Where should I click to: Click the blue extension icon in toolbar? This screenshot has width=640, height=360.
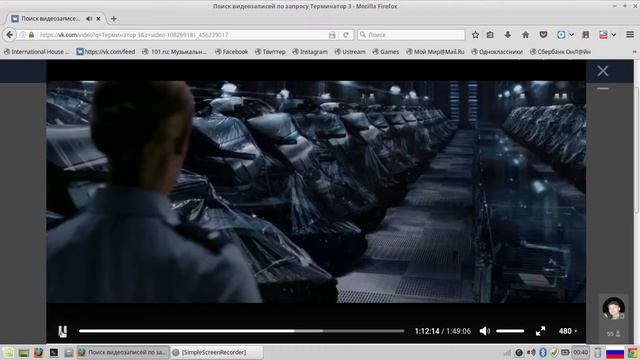561,35
